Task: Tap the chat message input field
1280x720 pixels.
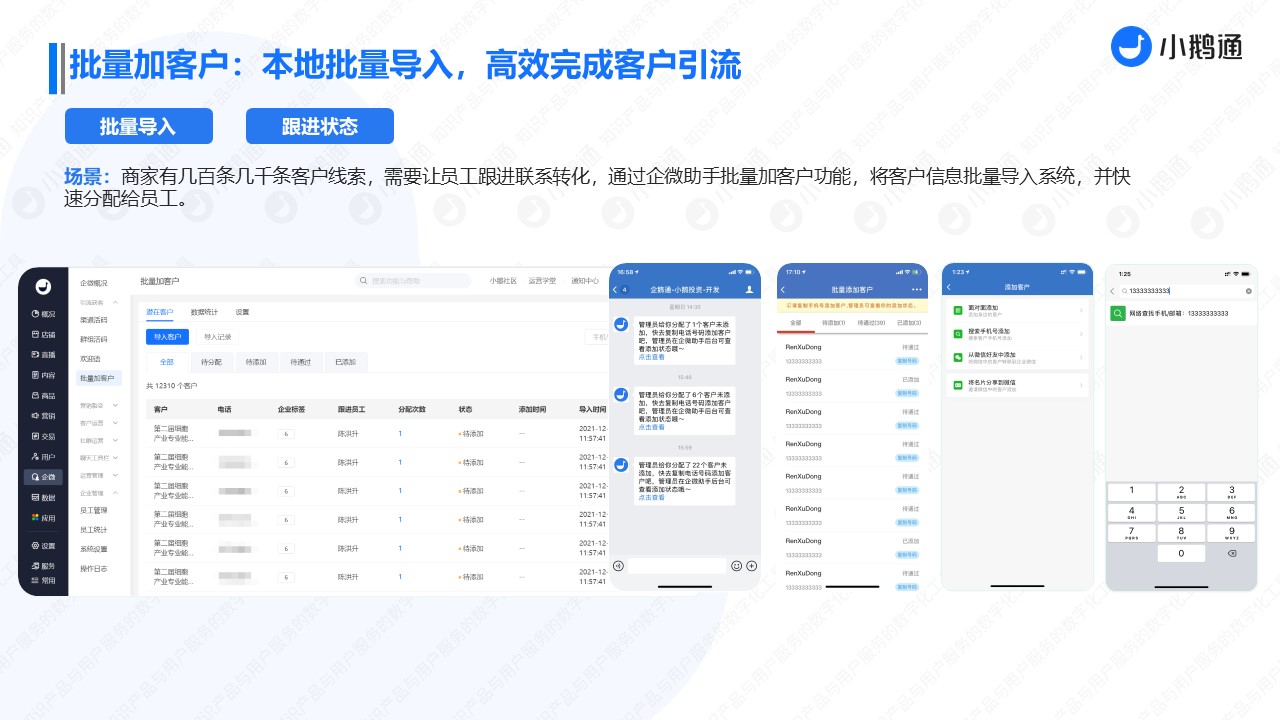Action: (677, 565)
